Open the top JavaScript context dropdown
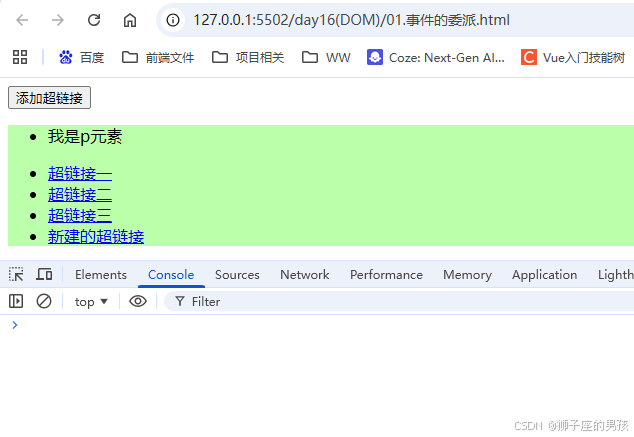Image resolution: width=634 pixels, height=437 pixels. [x=91, y=302]
